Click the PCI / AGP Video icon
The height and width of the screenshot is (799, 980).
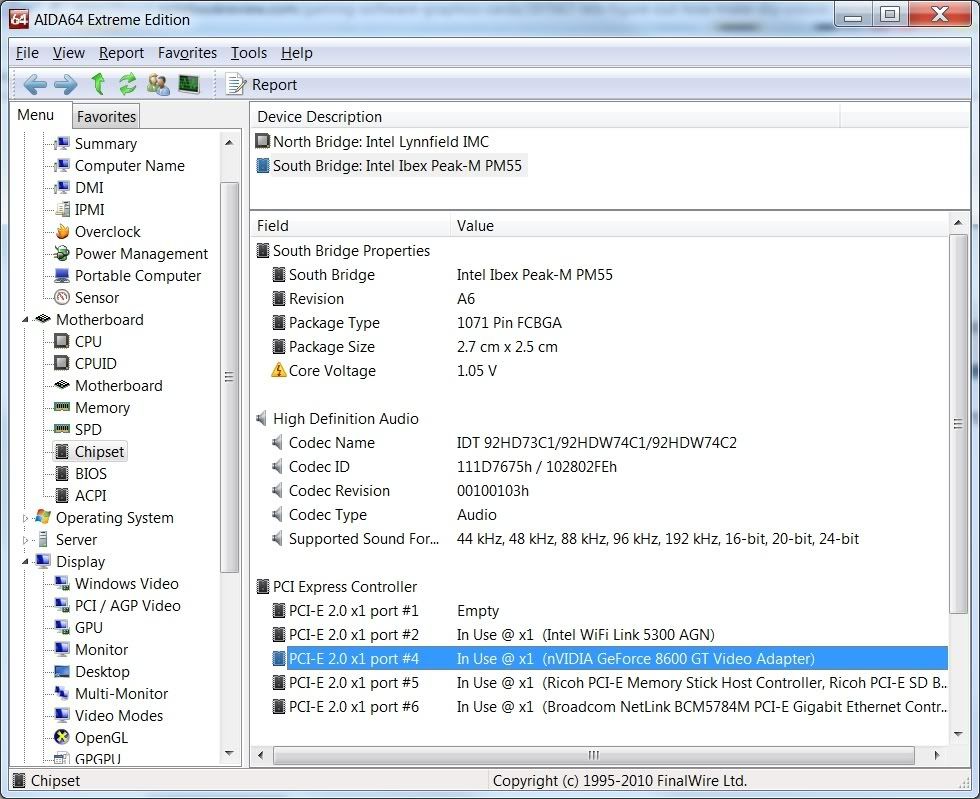coord(62,605)
